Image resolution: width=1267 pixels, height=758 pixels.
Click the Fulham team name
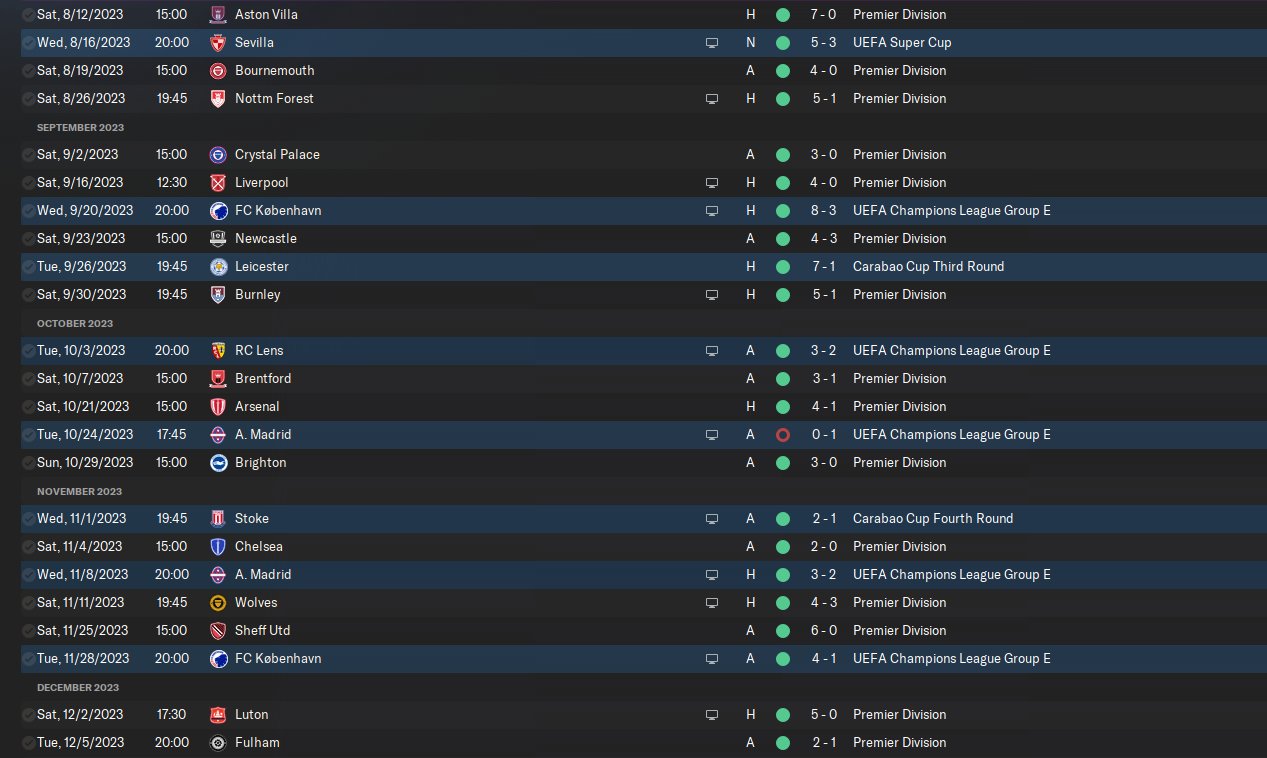(x=257, y=743)
